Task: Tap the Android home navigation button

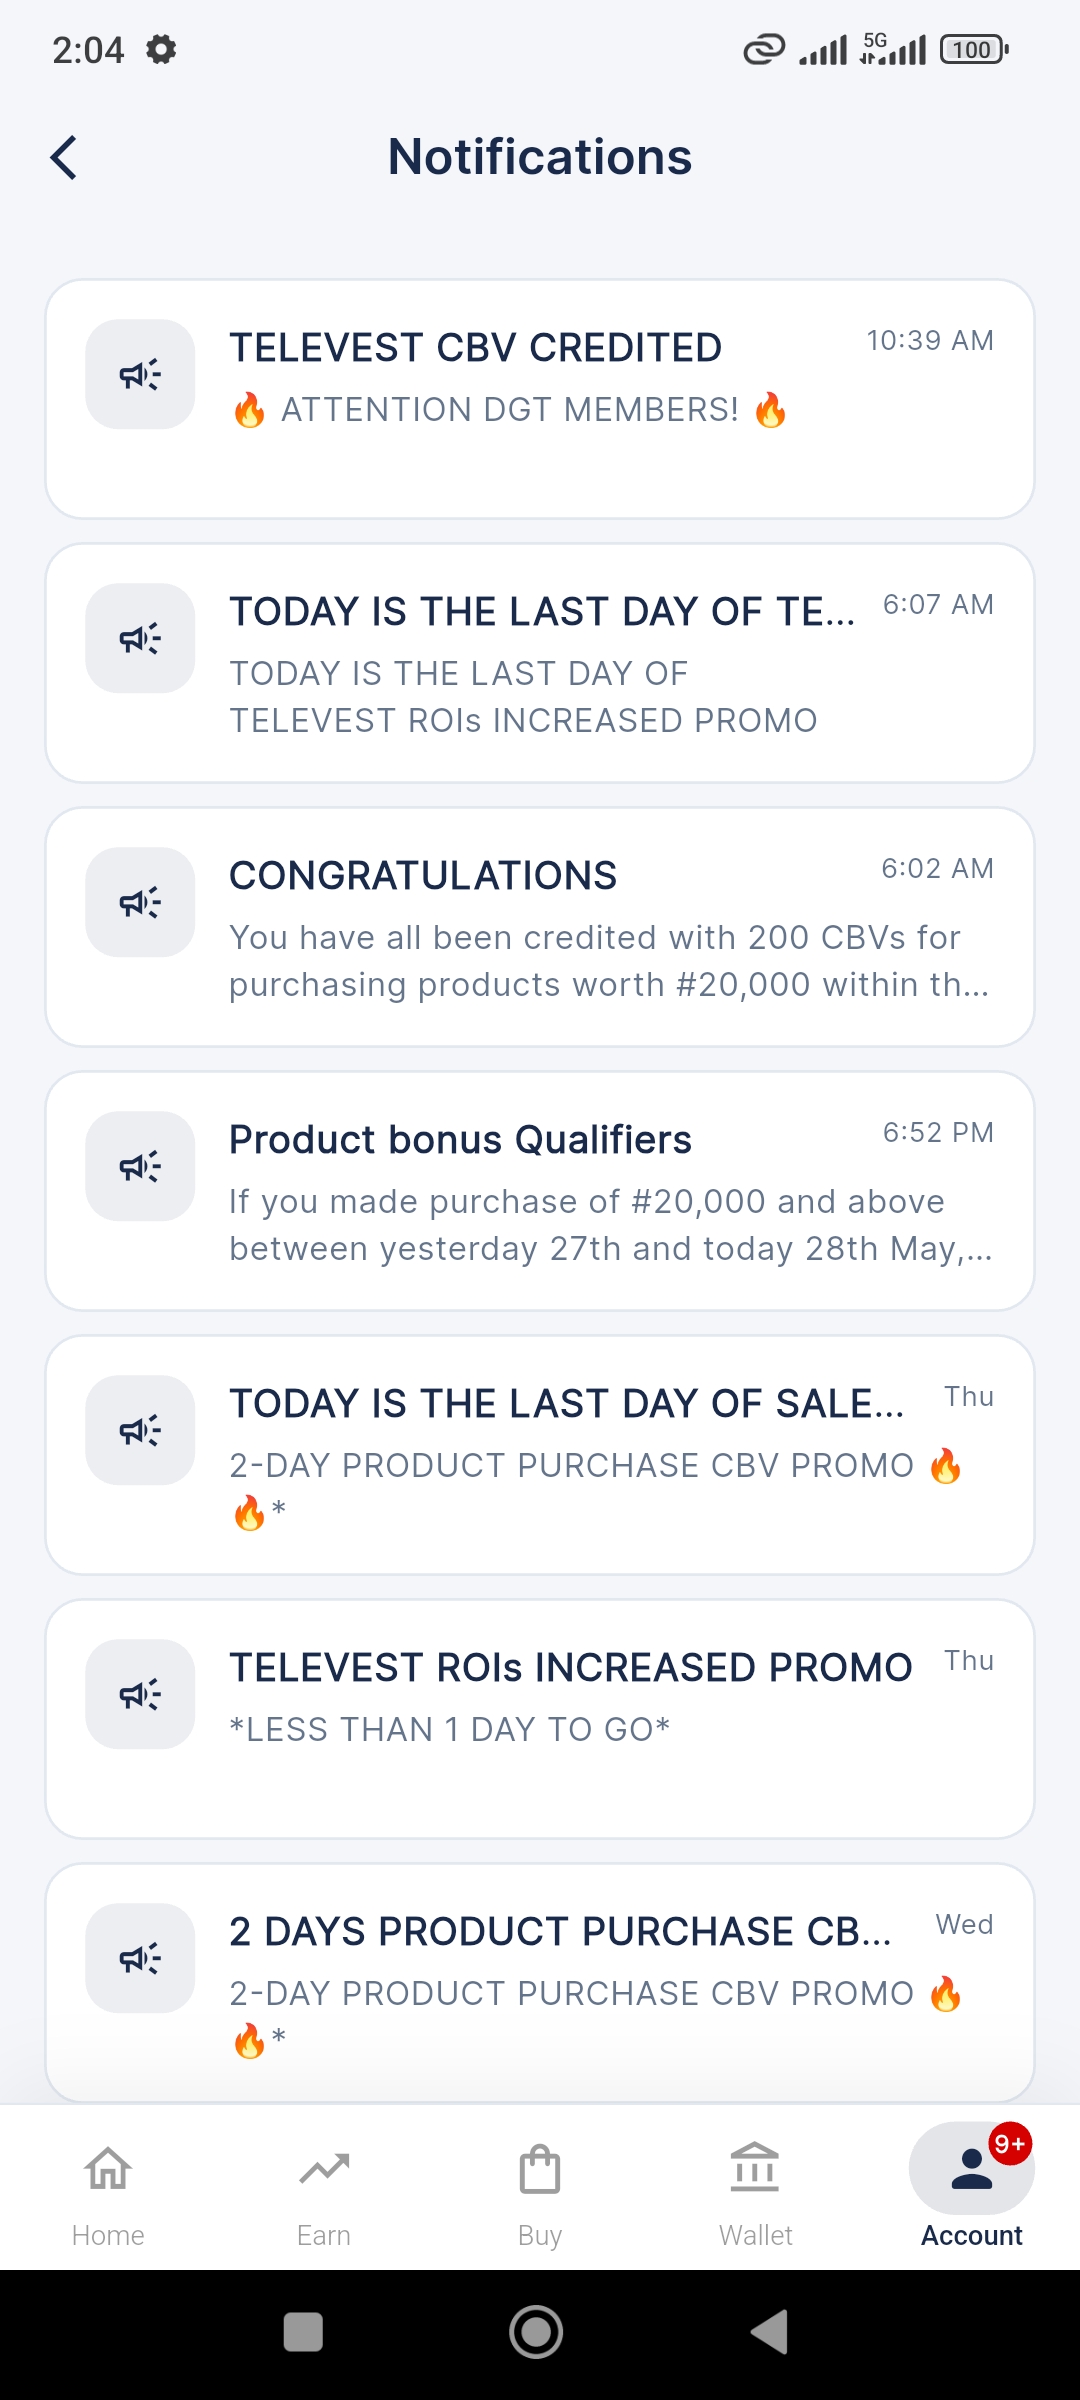Action: click(537, 2332)
